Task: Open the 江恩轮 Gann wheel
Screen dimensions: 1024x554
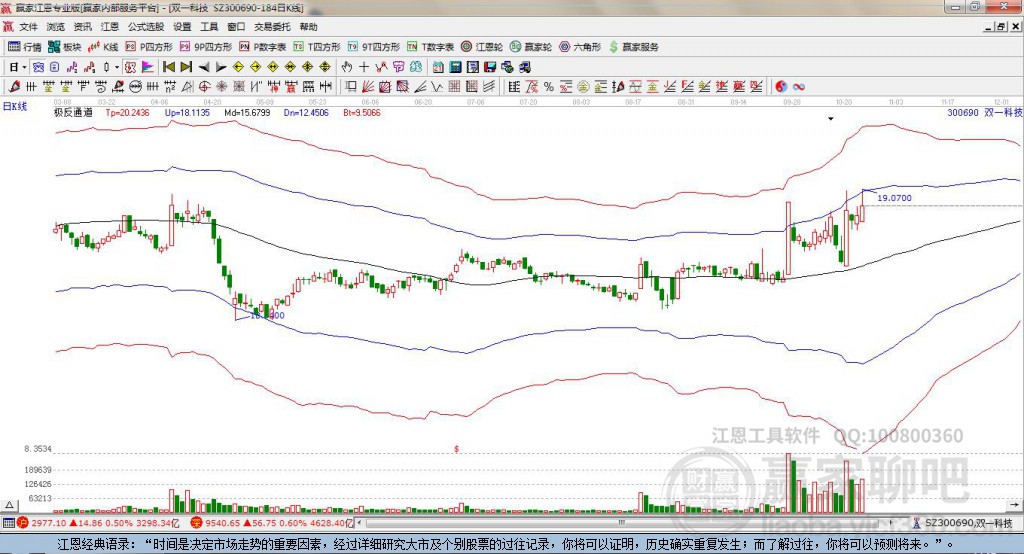Action: tap(482, 47)
